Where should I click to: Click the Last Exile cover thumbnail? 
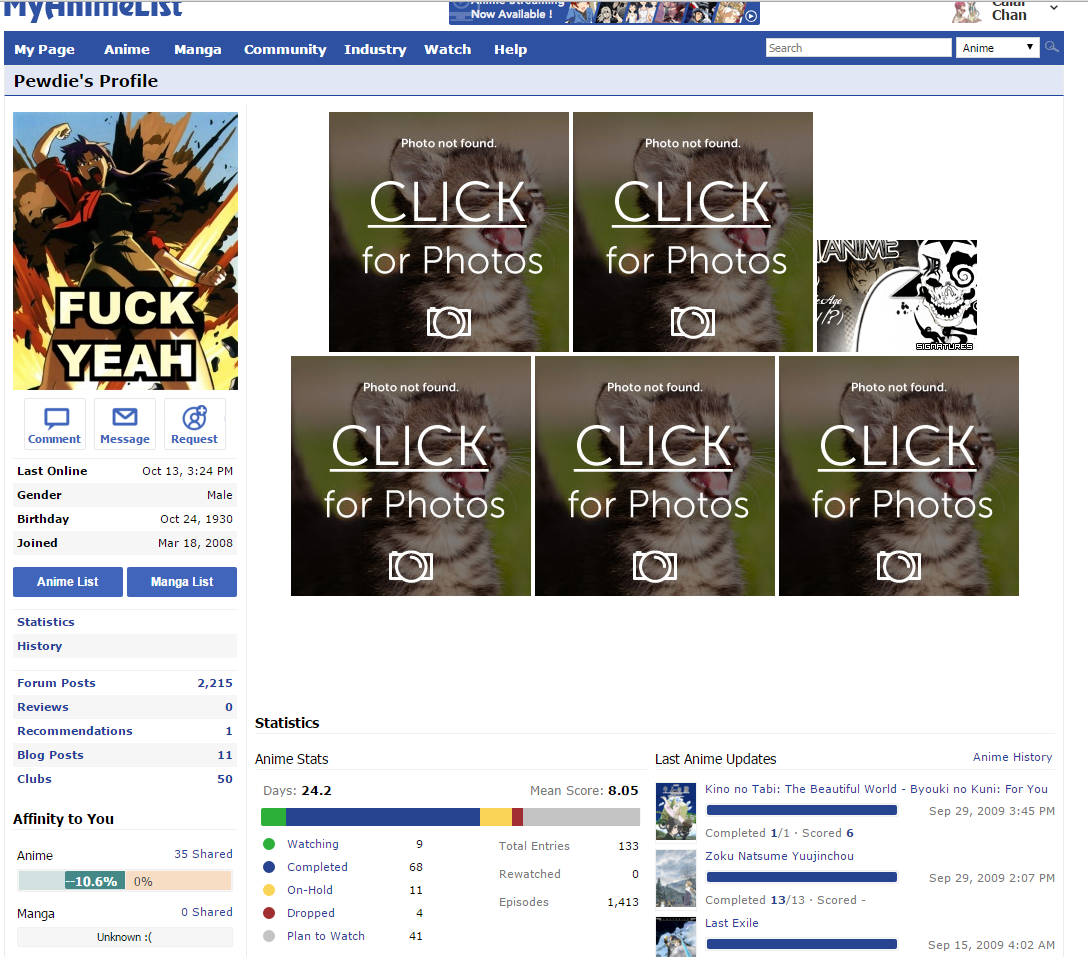tap(676, 938)
